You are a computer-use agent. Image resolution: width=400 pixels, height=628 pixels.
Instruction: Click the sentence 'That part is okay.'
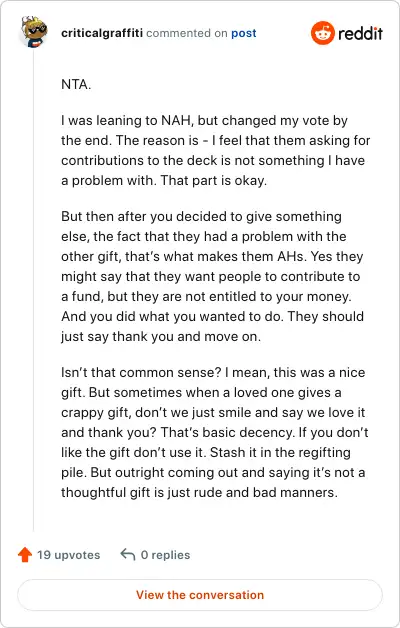213,181
